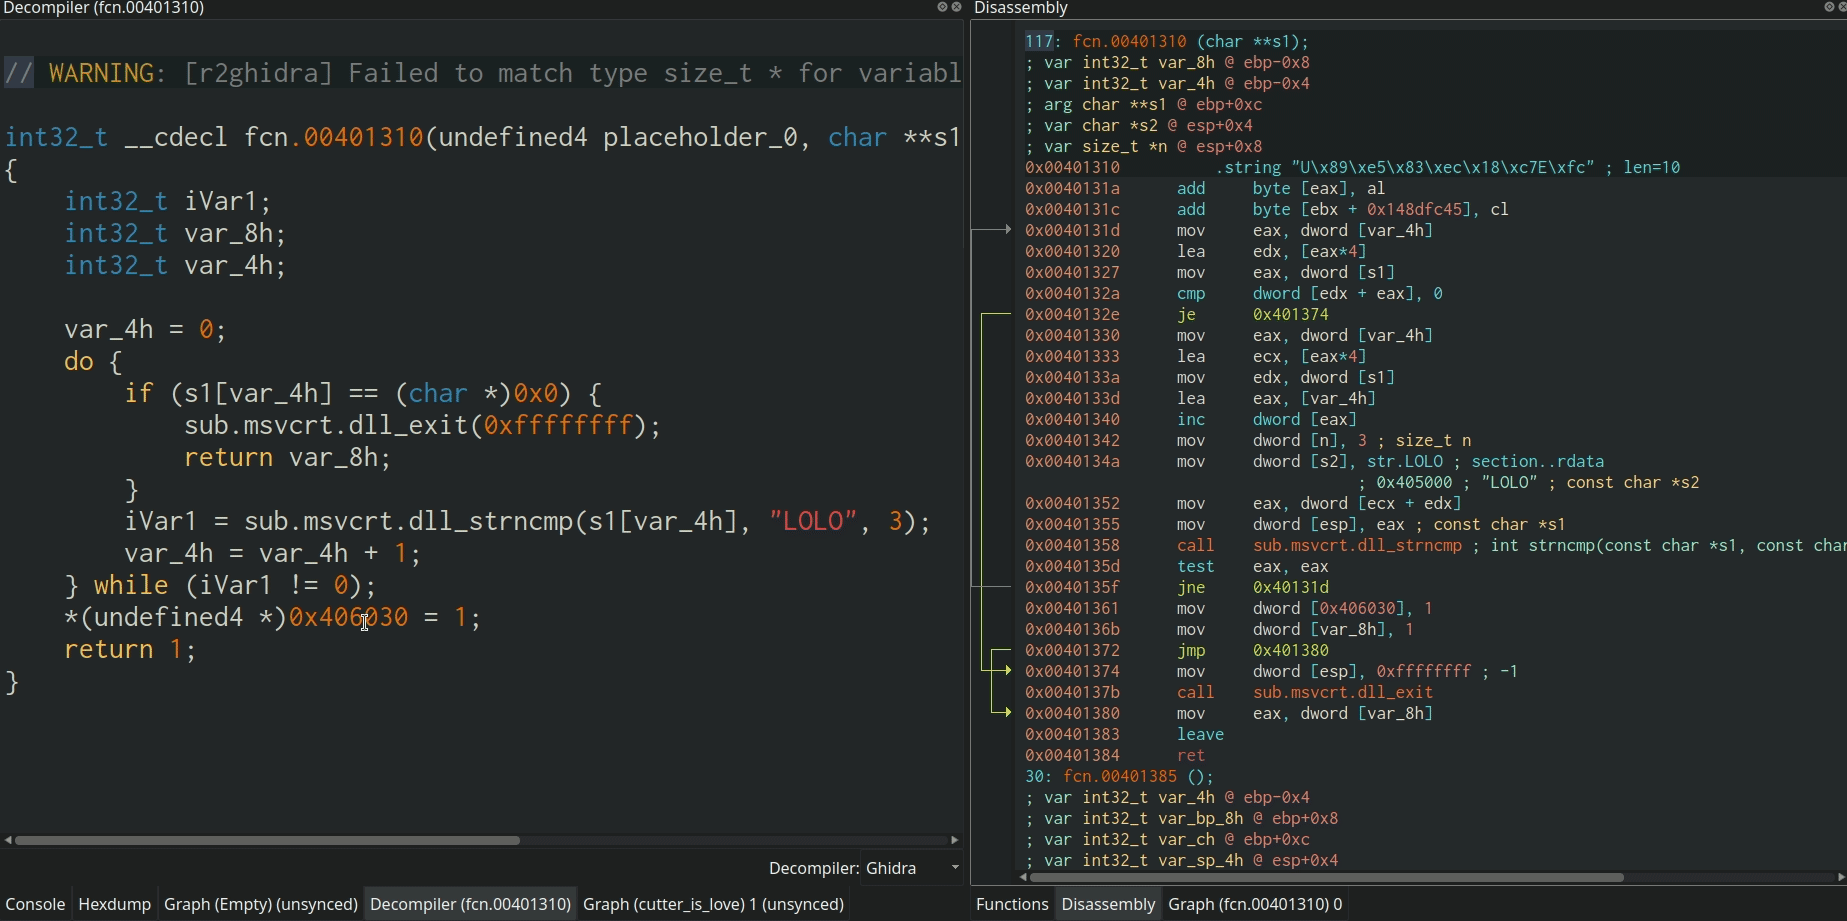Click address 0x00401361 in disassembly

point(1072,608)
